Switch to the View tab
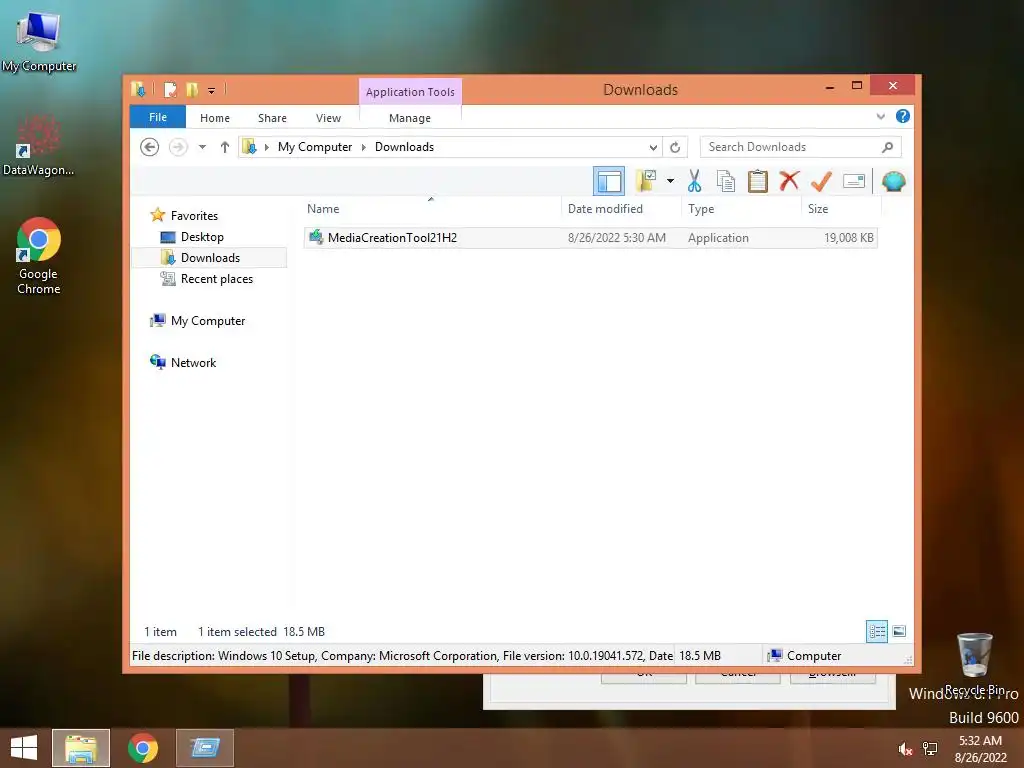Viewport: 1024px width, 768px height. click(x=328, y=118)
